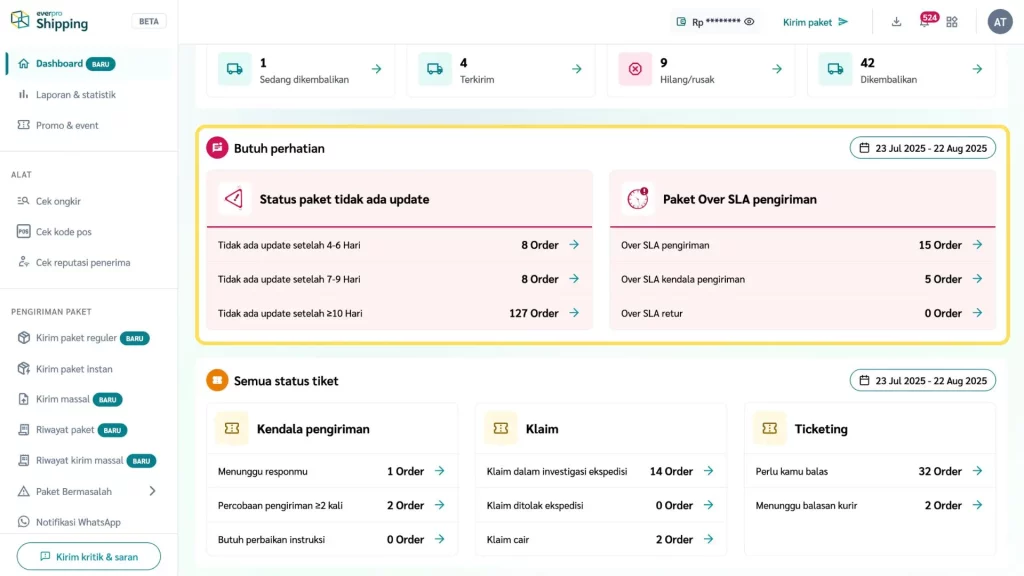Screen dimensions: 1024x576
Task: Expand Paket Bermasalah submenu
Action: coord(152,491)
